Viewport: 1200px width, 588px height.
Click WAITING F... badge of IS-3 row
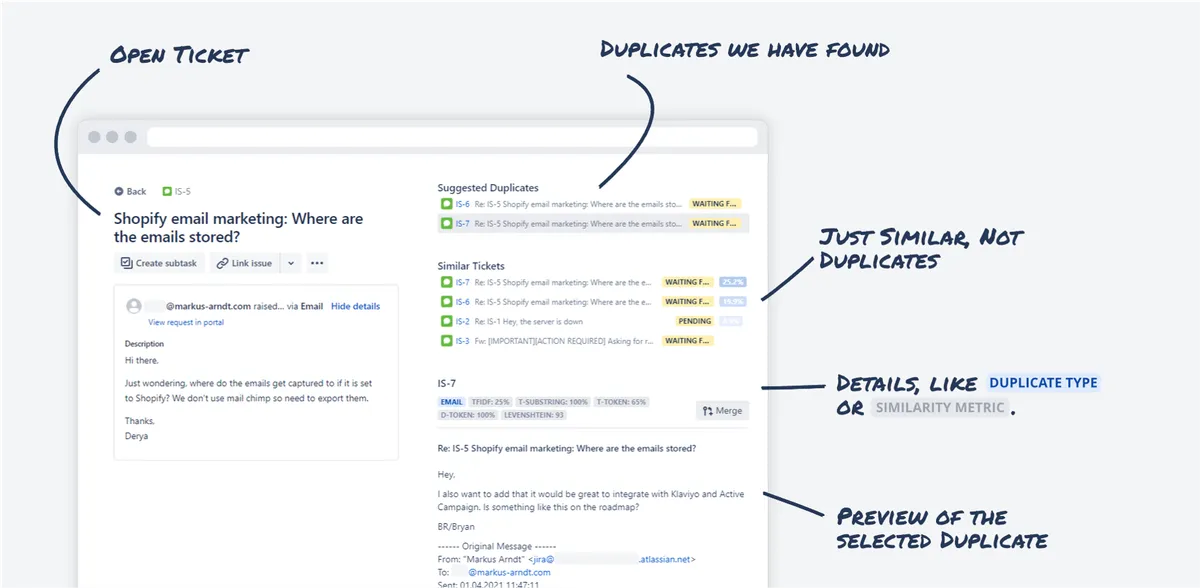(x=688, y=340)
